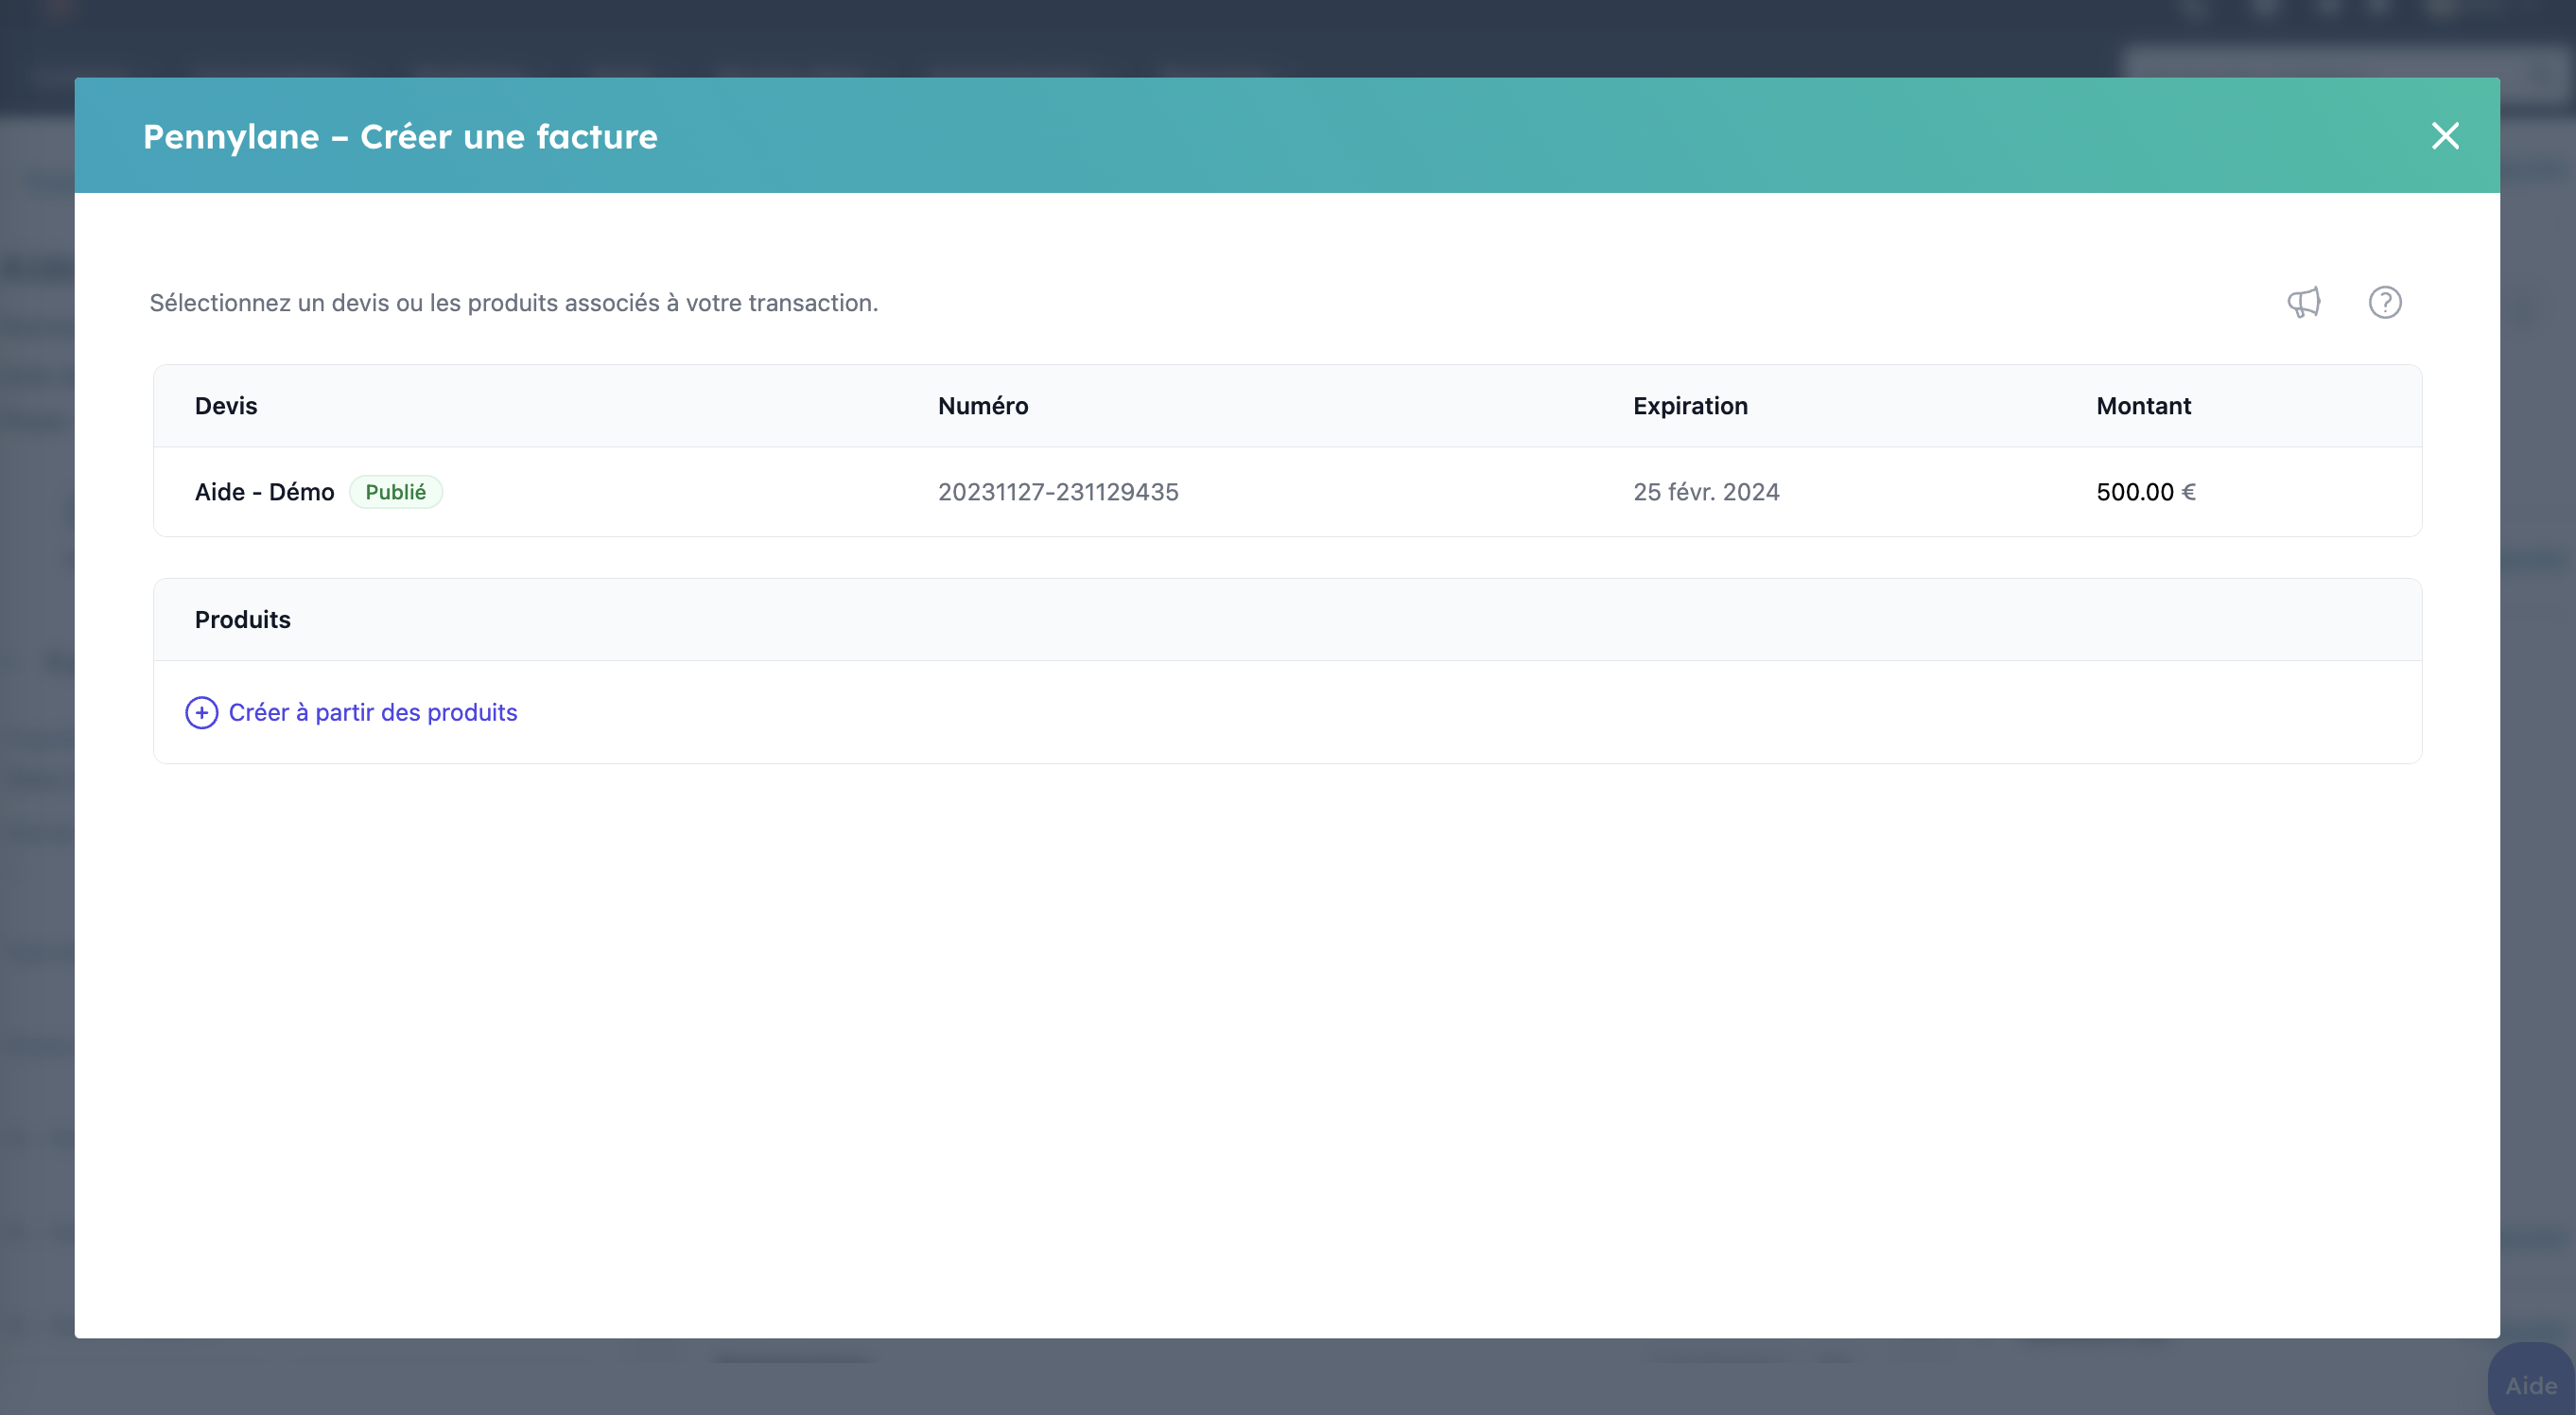Viewport: 2576px width, 1415px height.
Task: Click the Montant column header
Action: pyautogui.click(x=2143, y=406)
